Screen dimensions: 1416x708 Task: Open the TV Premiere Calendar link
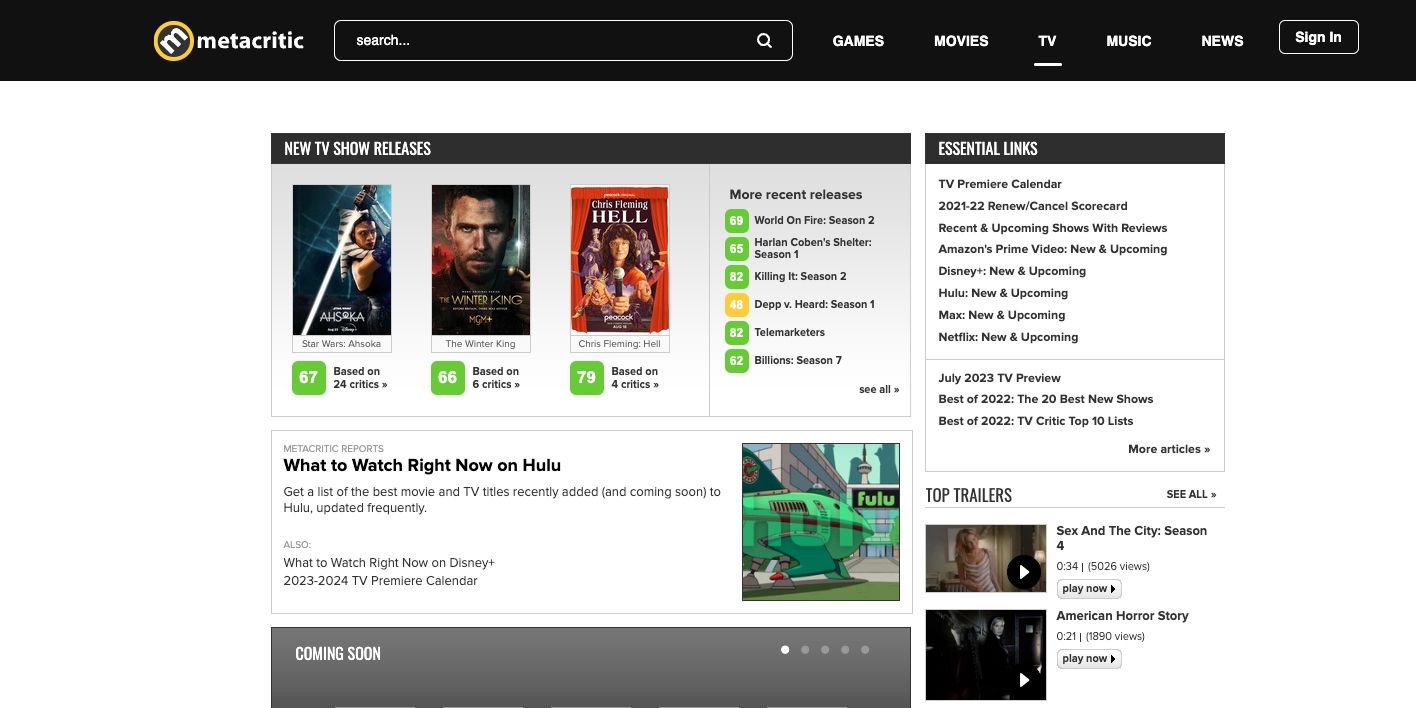[1000, 183]
